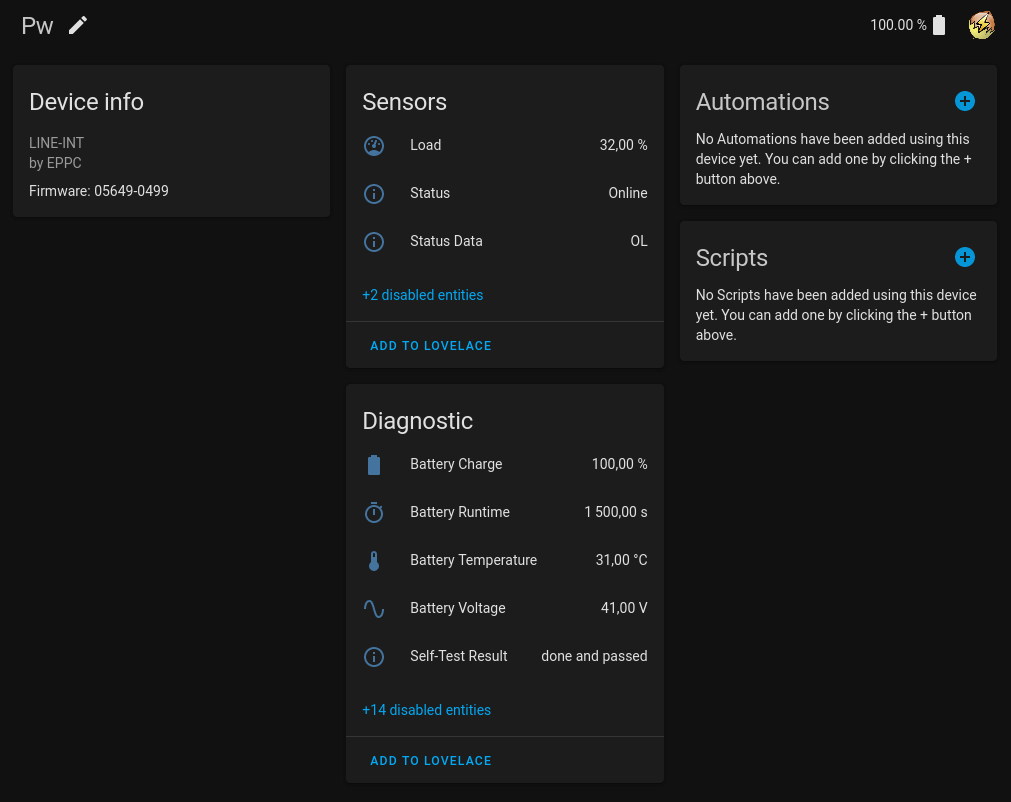Open the Status Data entity row
The image size is (1011, 802).
pyautogui.click(x=504, y=241)
